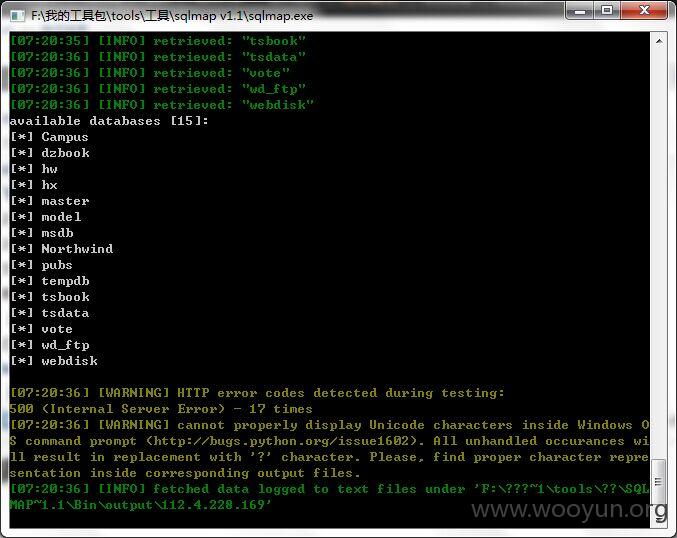Click the vertical scrollbar thumb
The image size is (677, 538).
(658, 481)
